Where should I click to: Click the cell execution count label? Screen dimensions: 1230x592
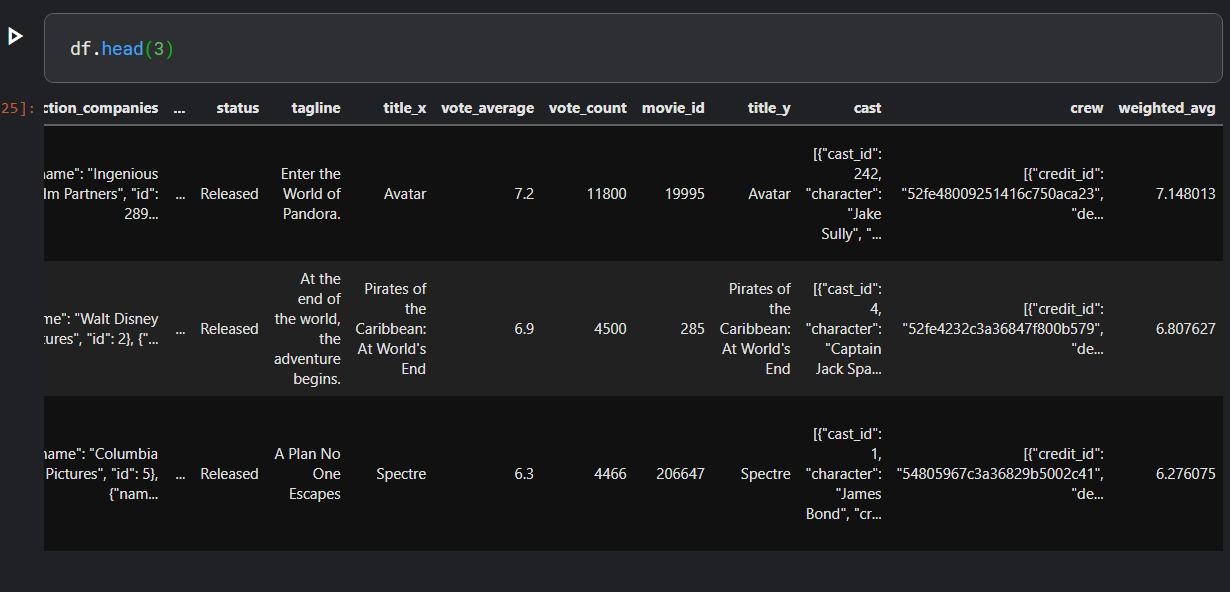(16, 108)
